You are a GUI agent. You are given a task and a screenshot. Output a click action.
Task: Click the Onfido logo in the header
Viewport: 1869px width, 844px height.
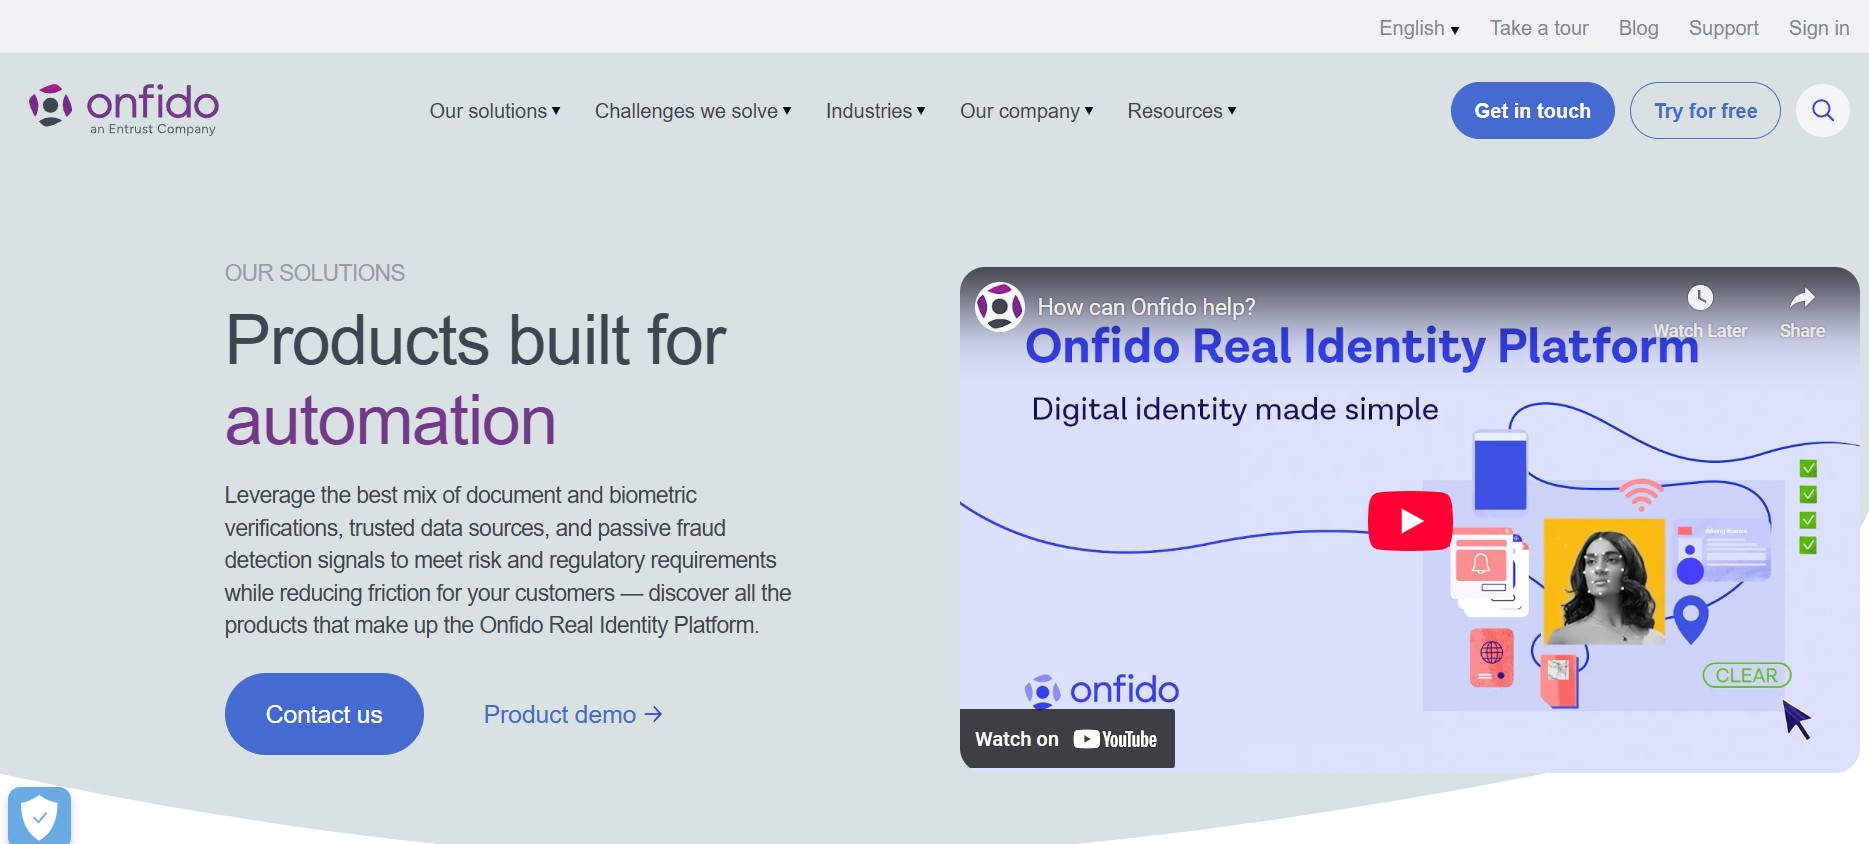124,109
